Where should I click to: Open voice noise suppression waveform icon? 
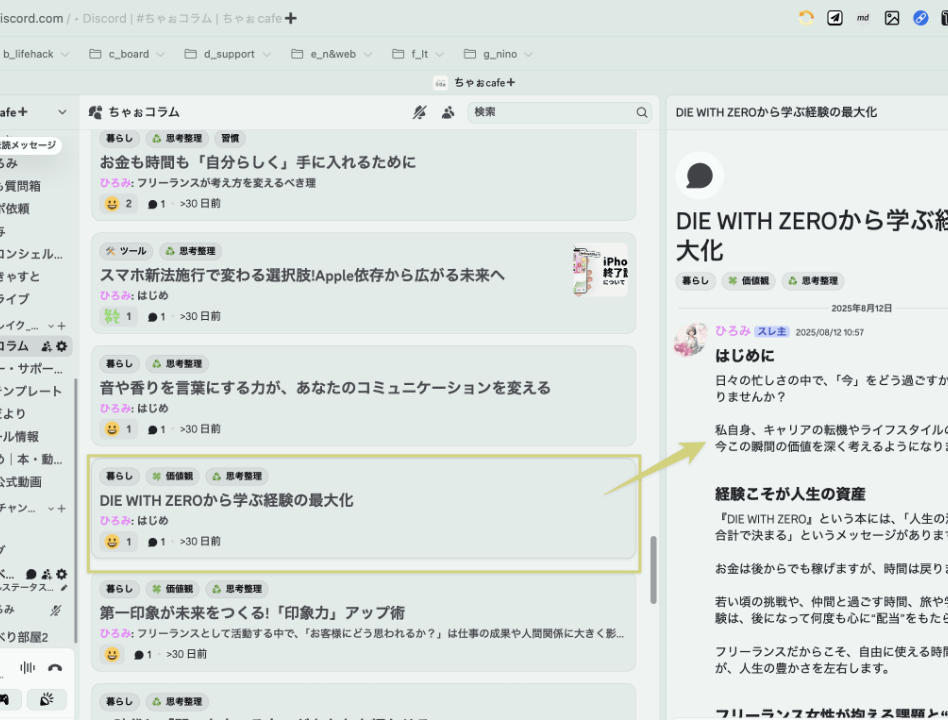(x=28, y=668)
